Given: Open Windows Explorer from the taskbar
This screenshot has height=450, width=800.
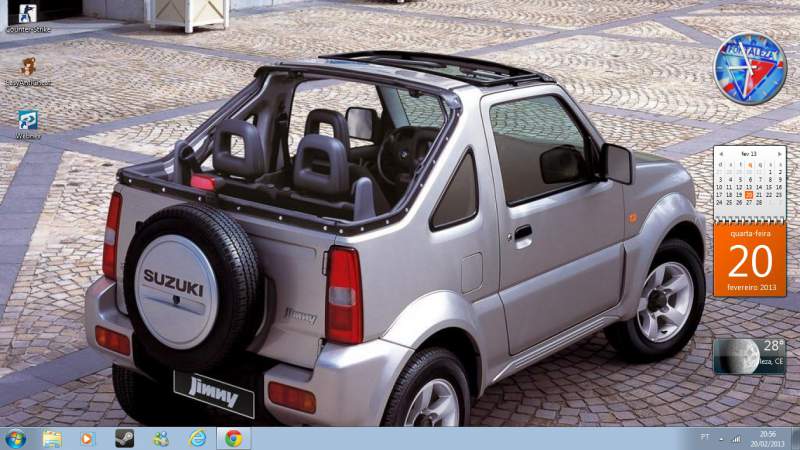Looking at the screenshot, I should point(52,439).
